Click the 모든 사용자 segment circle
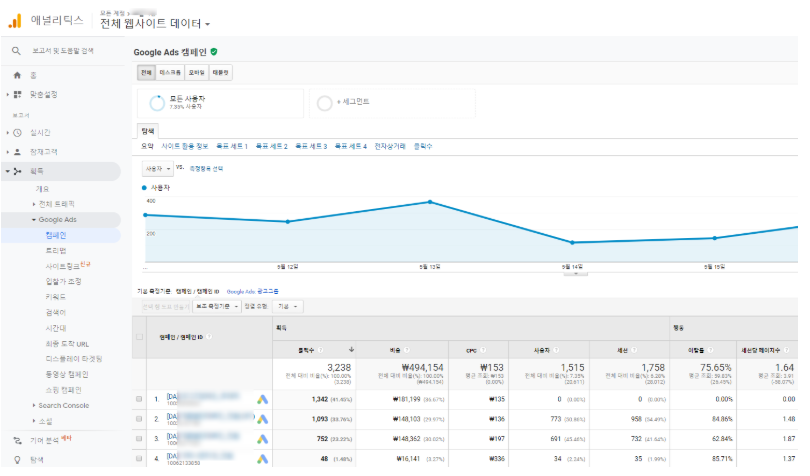810x476 pixels. pos(157,103)
